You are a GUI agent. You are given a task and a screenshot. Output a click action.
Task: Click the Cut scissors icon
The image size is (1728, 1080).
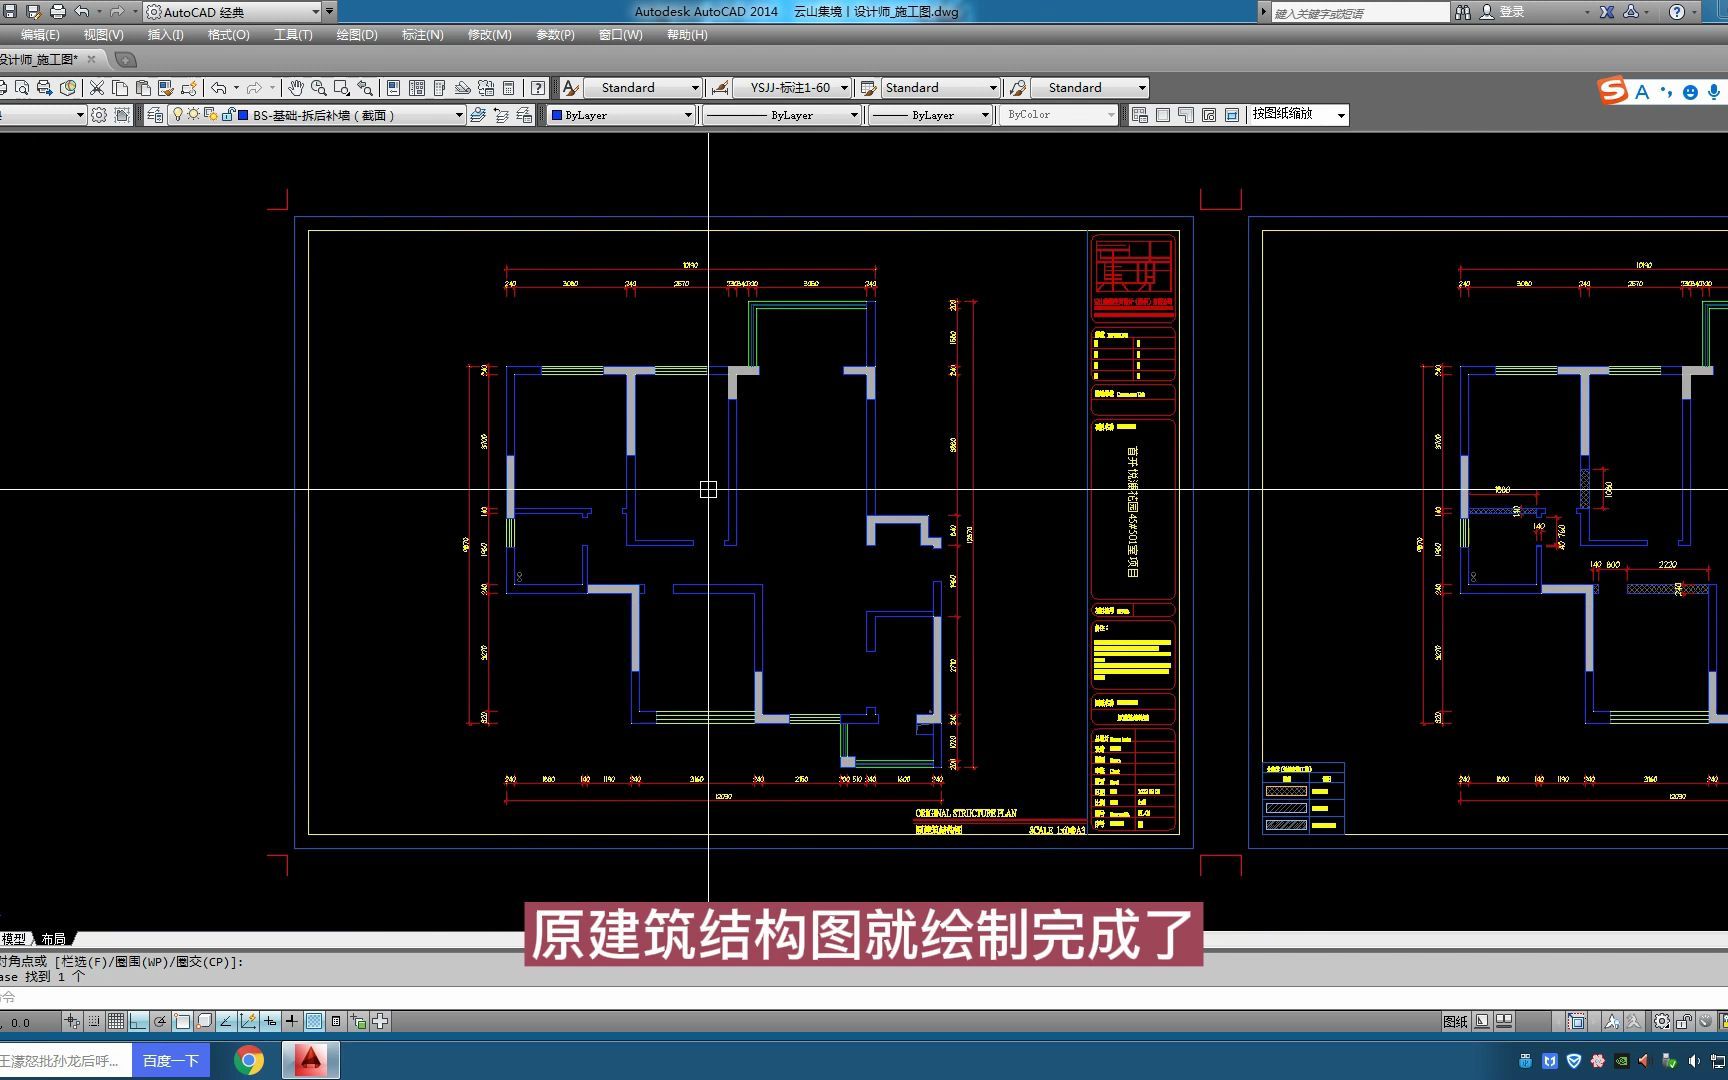97,88
